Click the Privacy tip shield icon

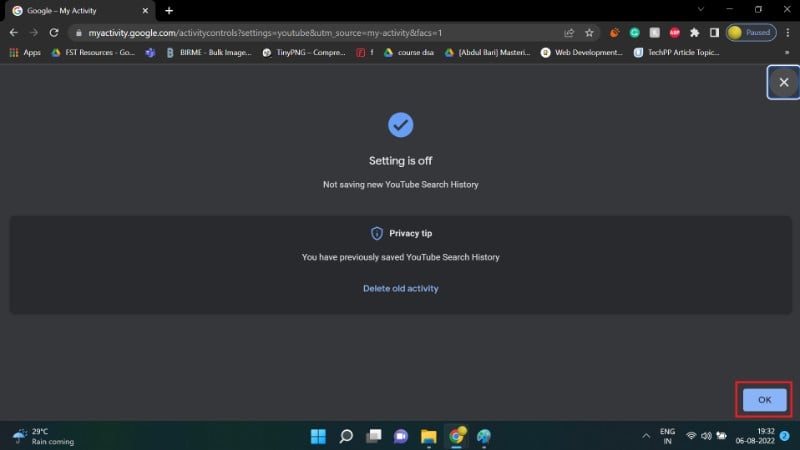(x=377, y=233)
